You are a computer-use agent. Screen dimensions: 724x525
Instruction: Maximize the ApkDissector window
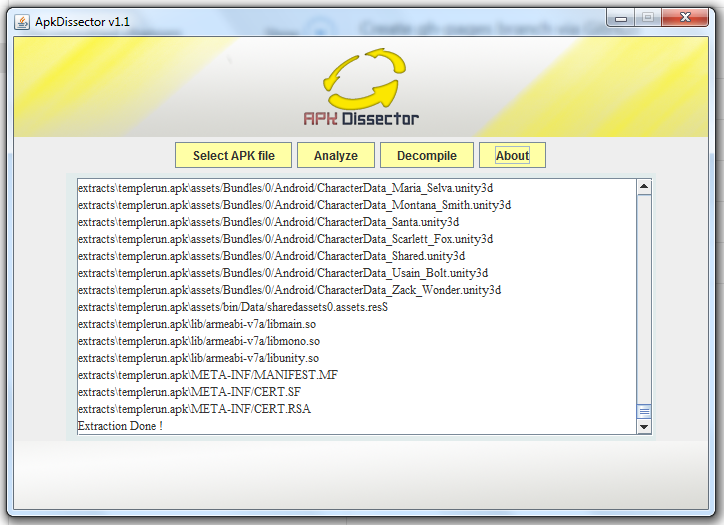(648, 18)
